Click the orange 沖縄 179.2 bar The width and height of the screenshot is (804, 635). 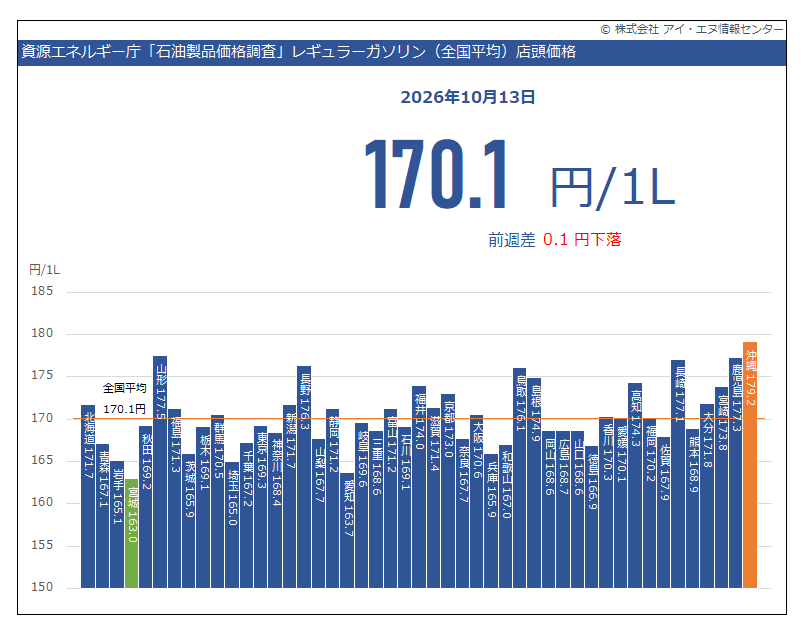(750, 465)
